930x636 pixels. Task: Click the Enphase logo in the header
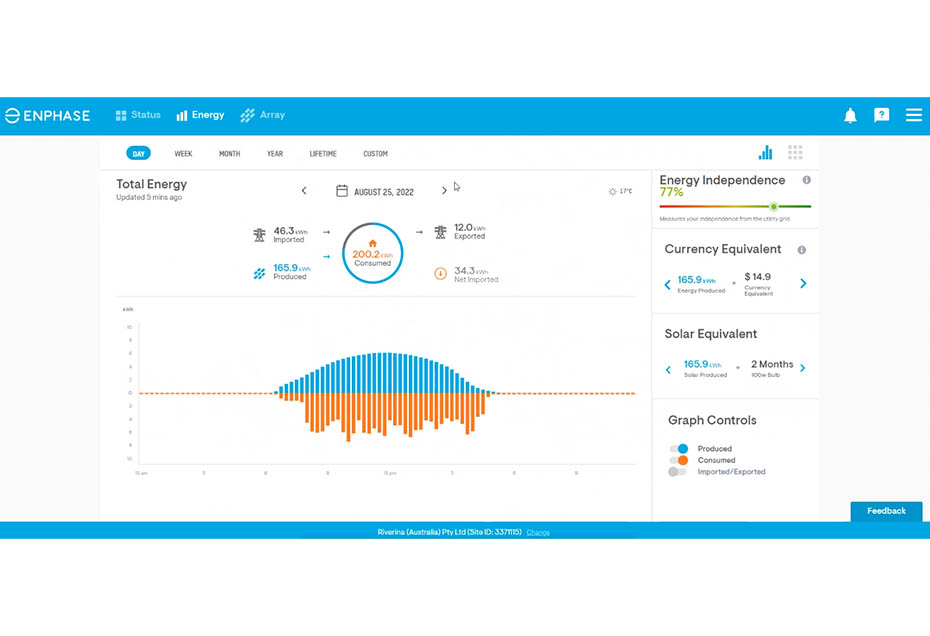(x=48, y=114)
